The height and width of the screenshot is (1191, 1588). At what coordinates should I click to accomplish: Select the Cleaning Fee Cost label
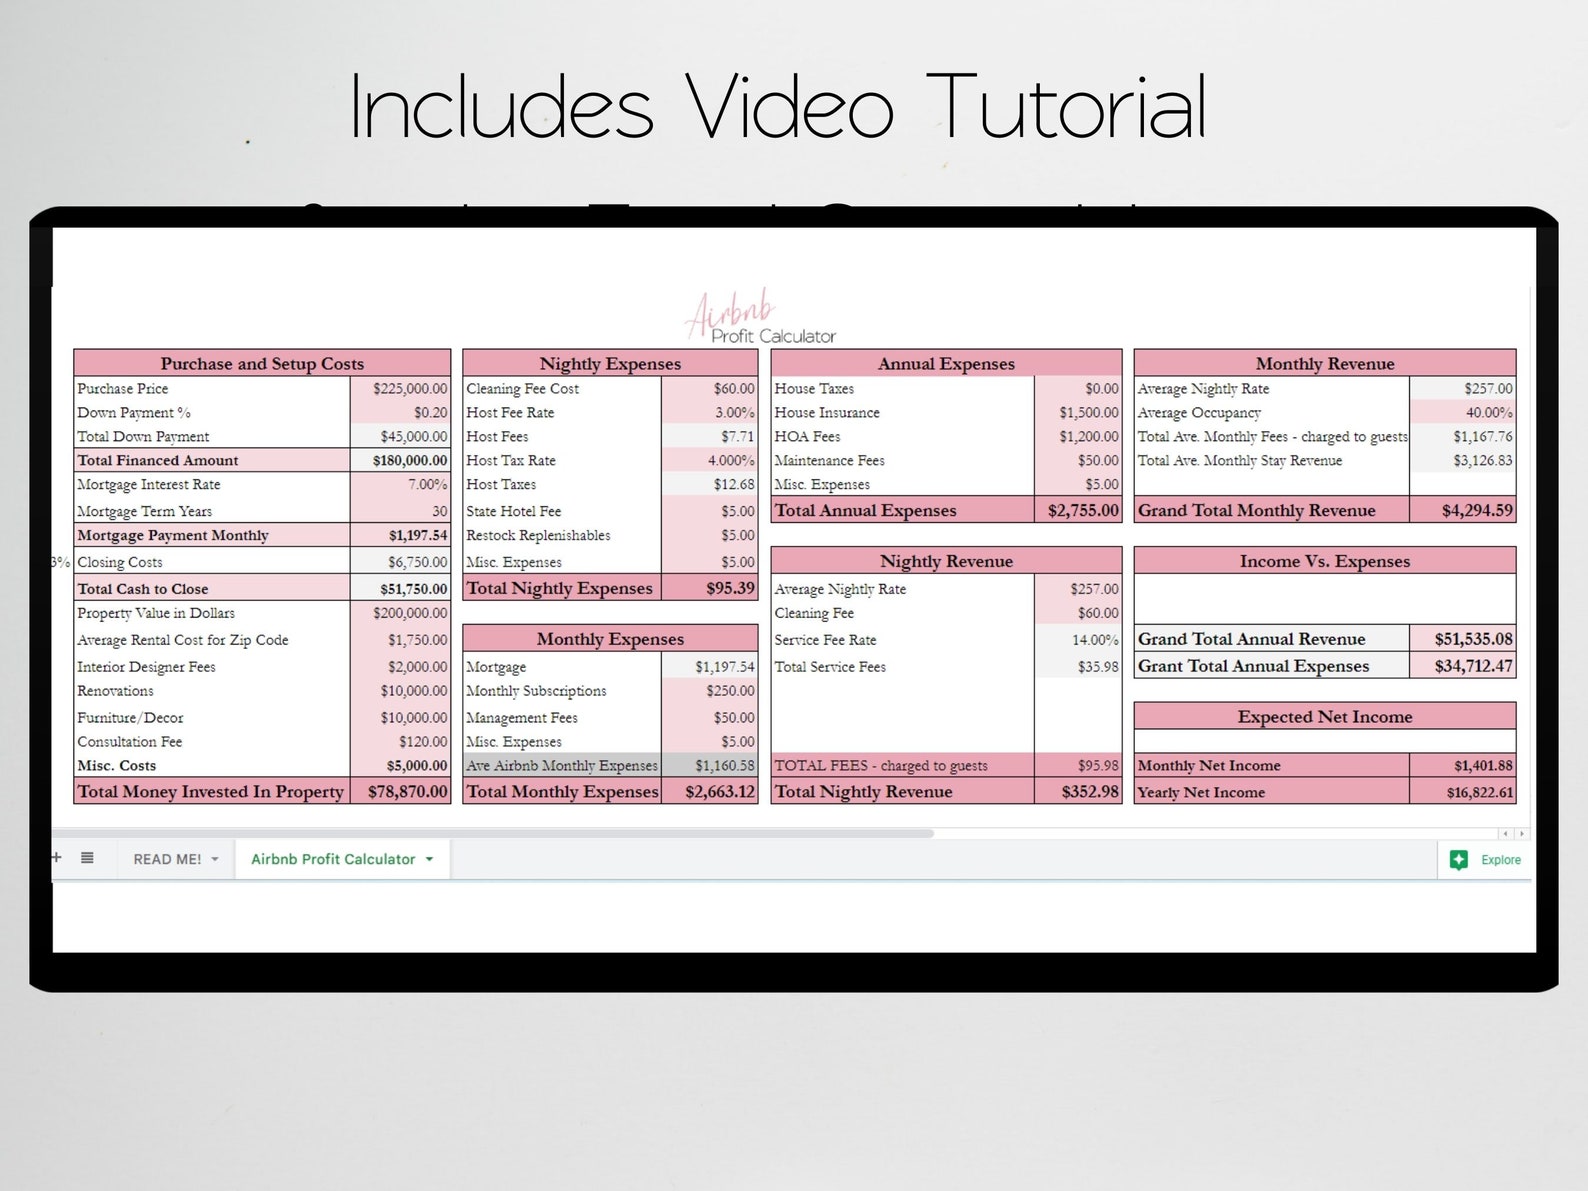click(522, 389)
